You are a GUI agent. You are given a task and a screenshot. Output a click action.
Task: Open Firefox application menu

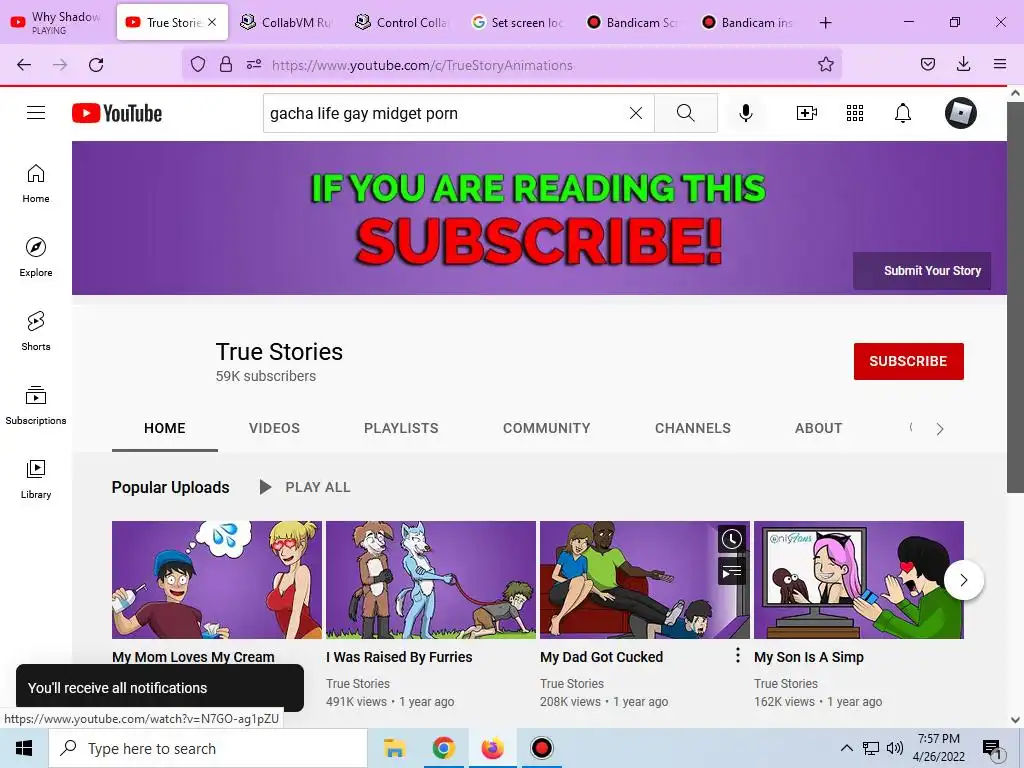click(x=1000, y=64)
